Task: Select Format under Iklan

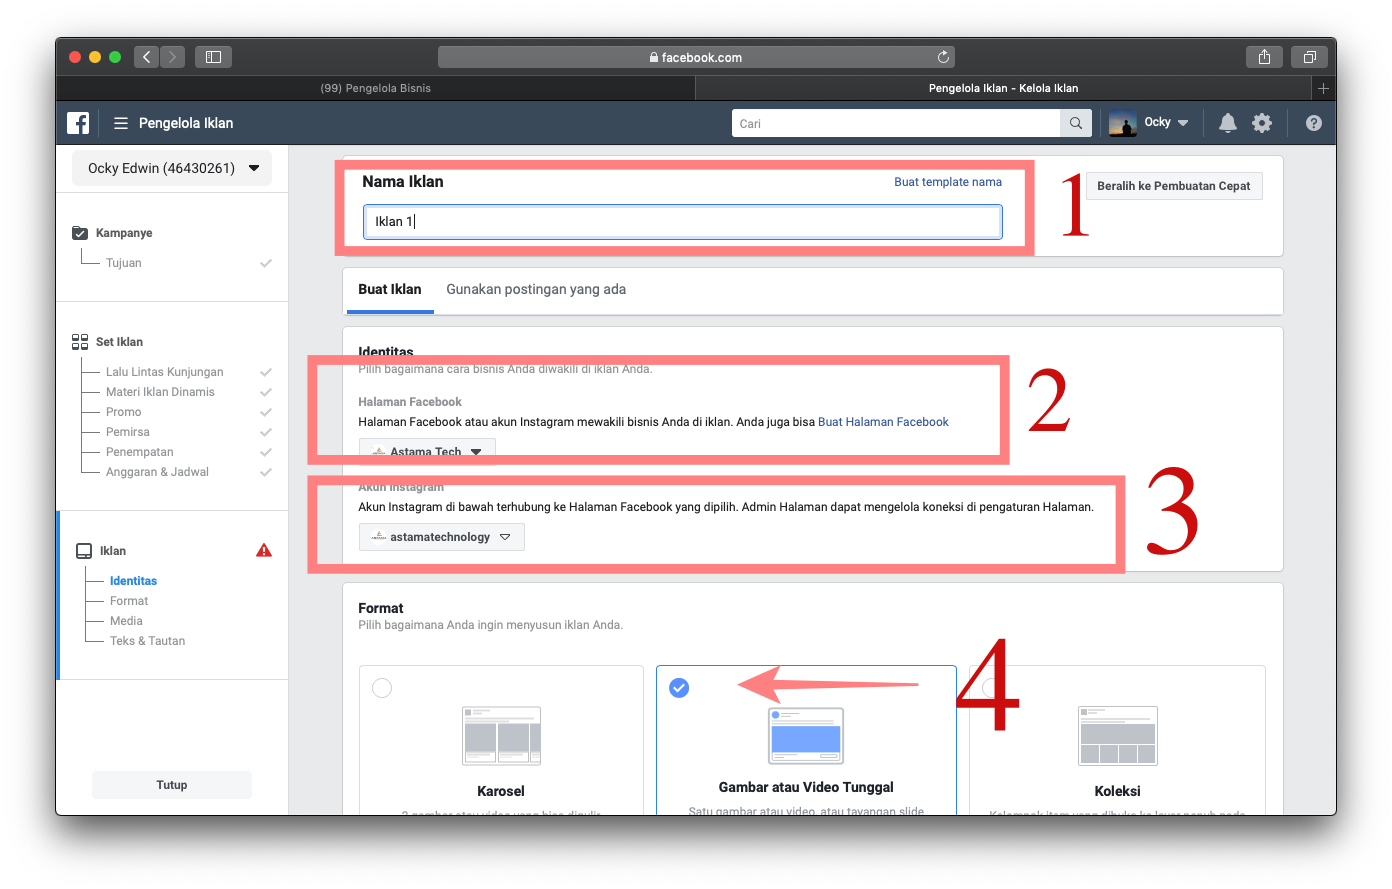Action: (x=129, y=601)
